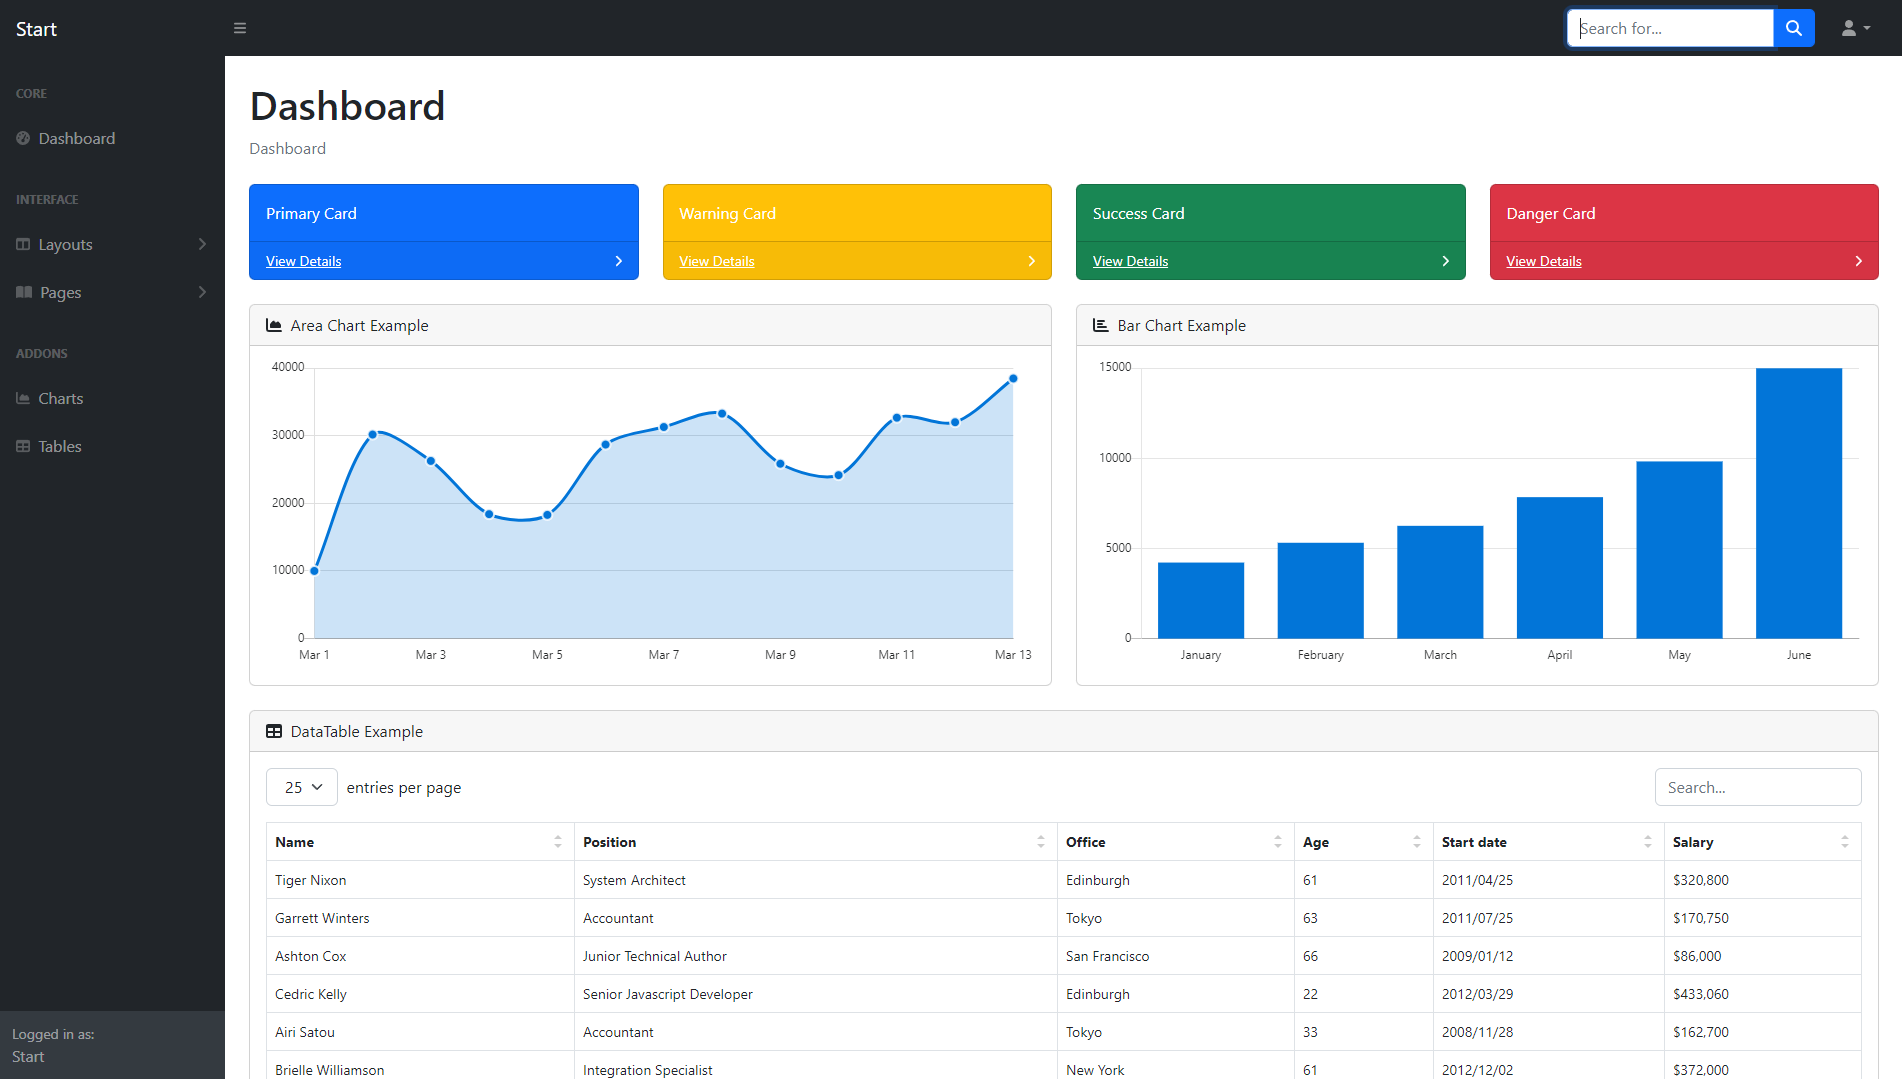The height and width of the screenshot is (1079, 1902).
Task: Click the blue search magnifier button
Action: click(x=1794, y=28)
